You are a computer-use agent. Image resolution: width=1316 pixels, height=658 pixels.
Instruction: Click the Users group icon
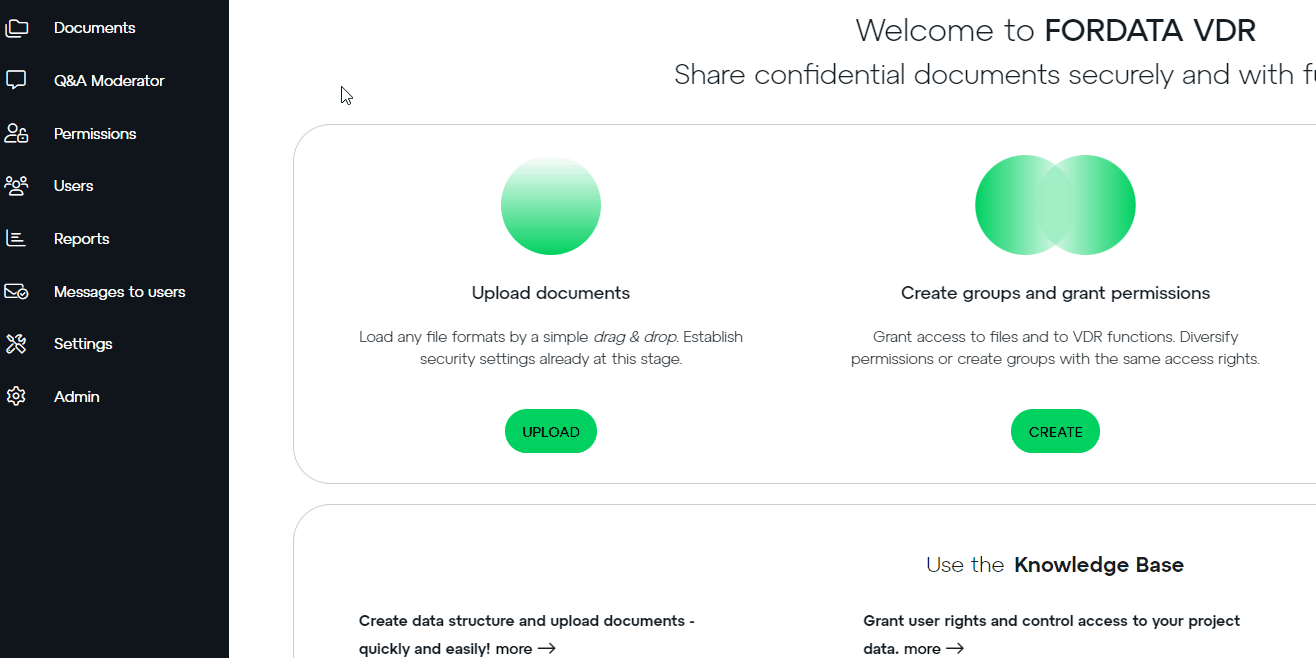(x=16, y=185)
